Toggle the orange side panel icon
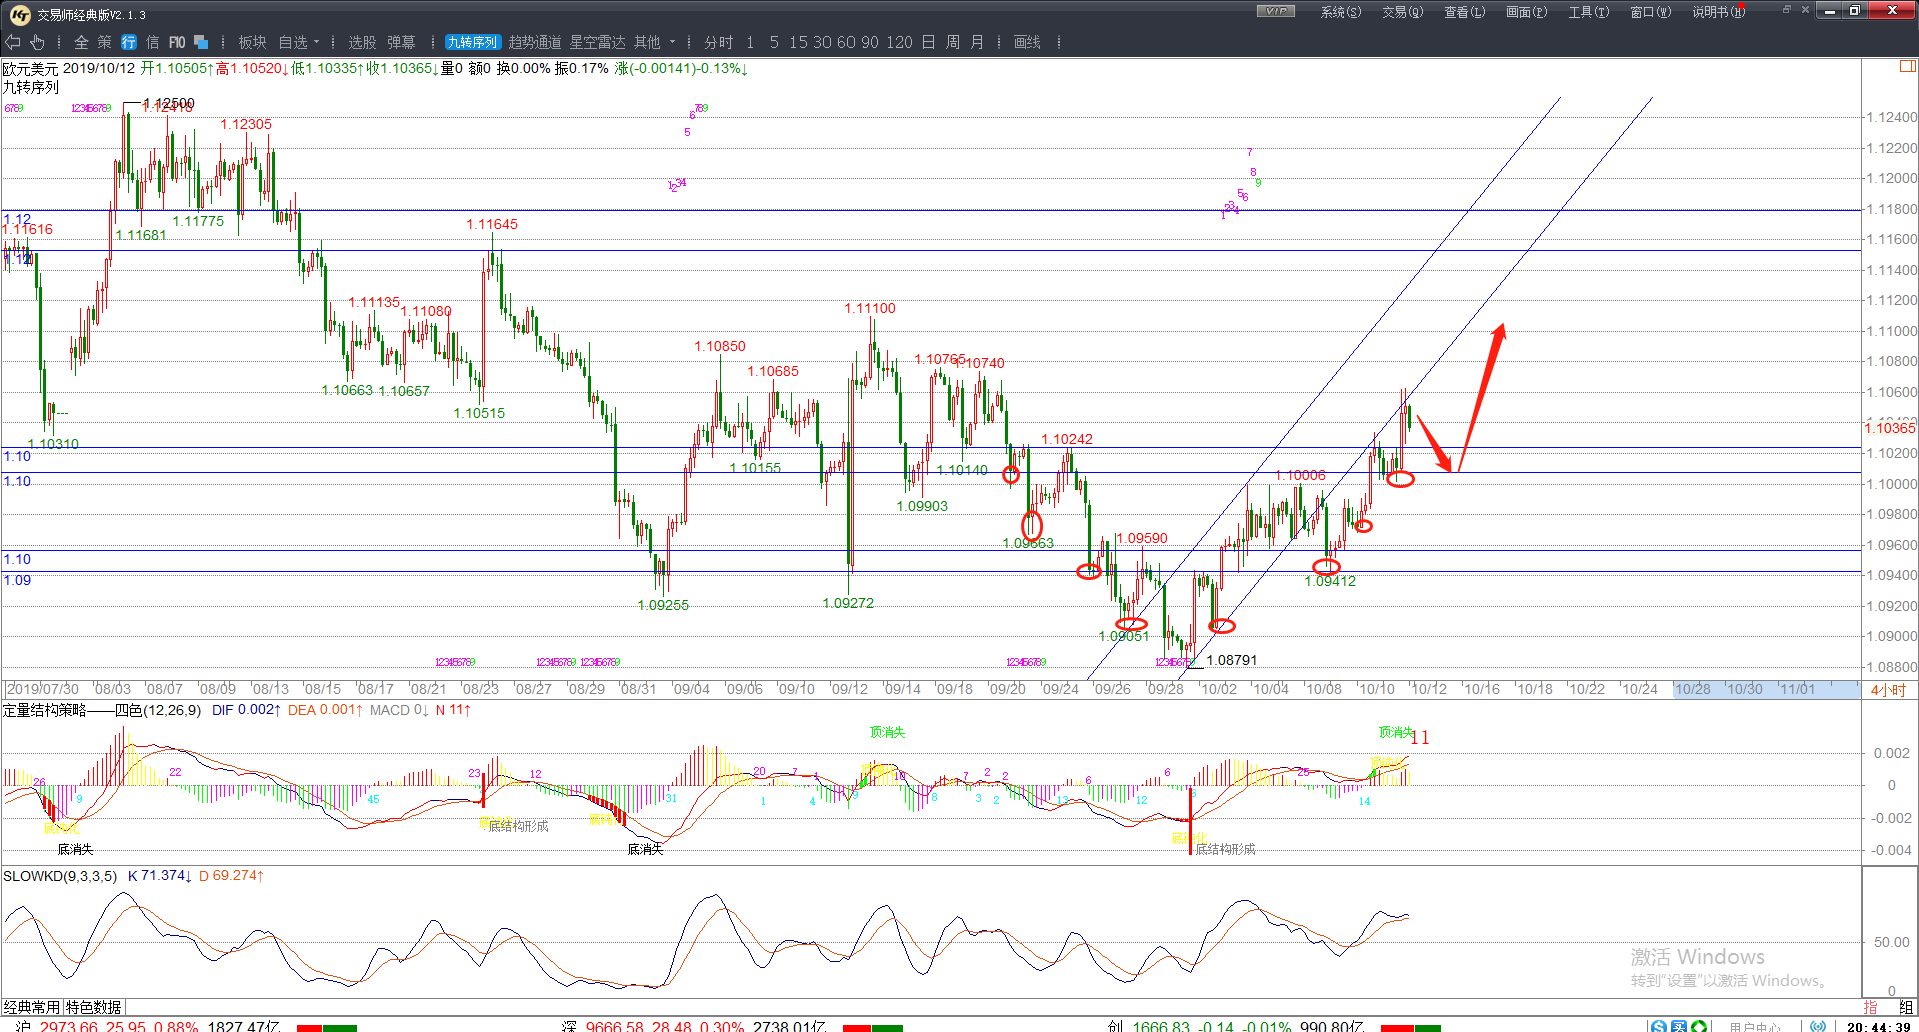 [1907, 67]
